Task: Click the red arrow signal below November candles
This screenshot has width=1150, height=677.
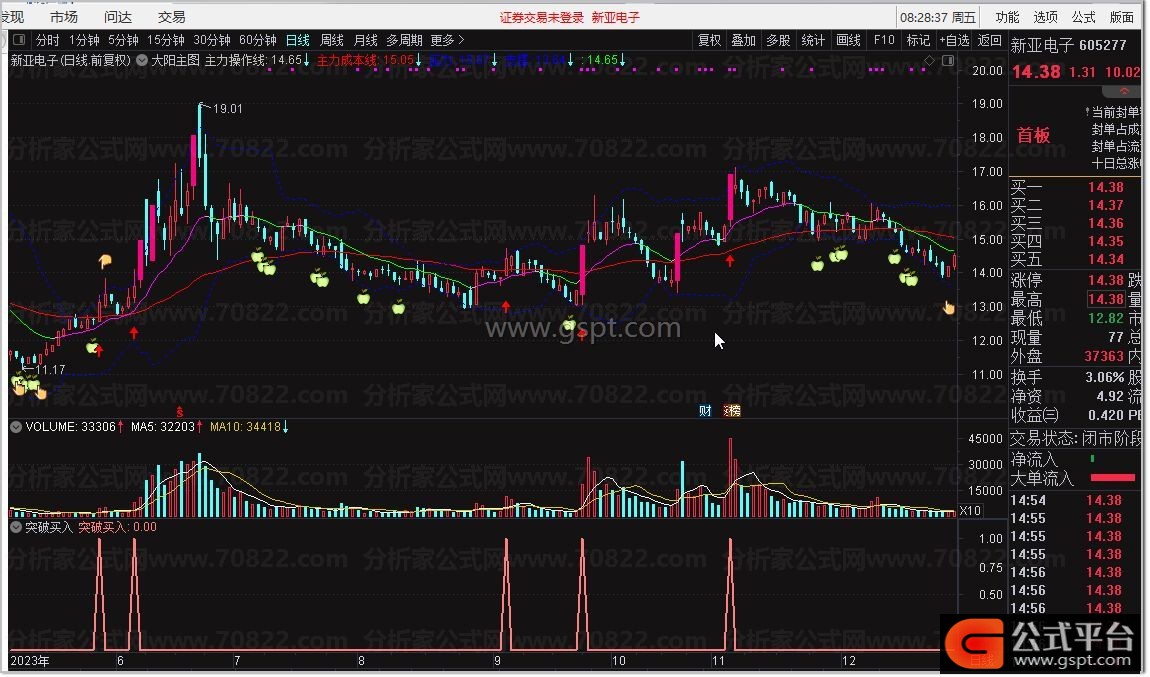Action: point(730,260)
